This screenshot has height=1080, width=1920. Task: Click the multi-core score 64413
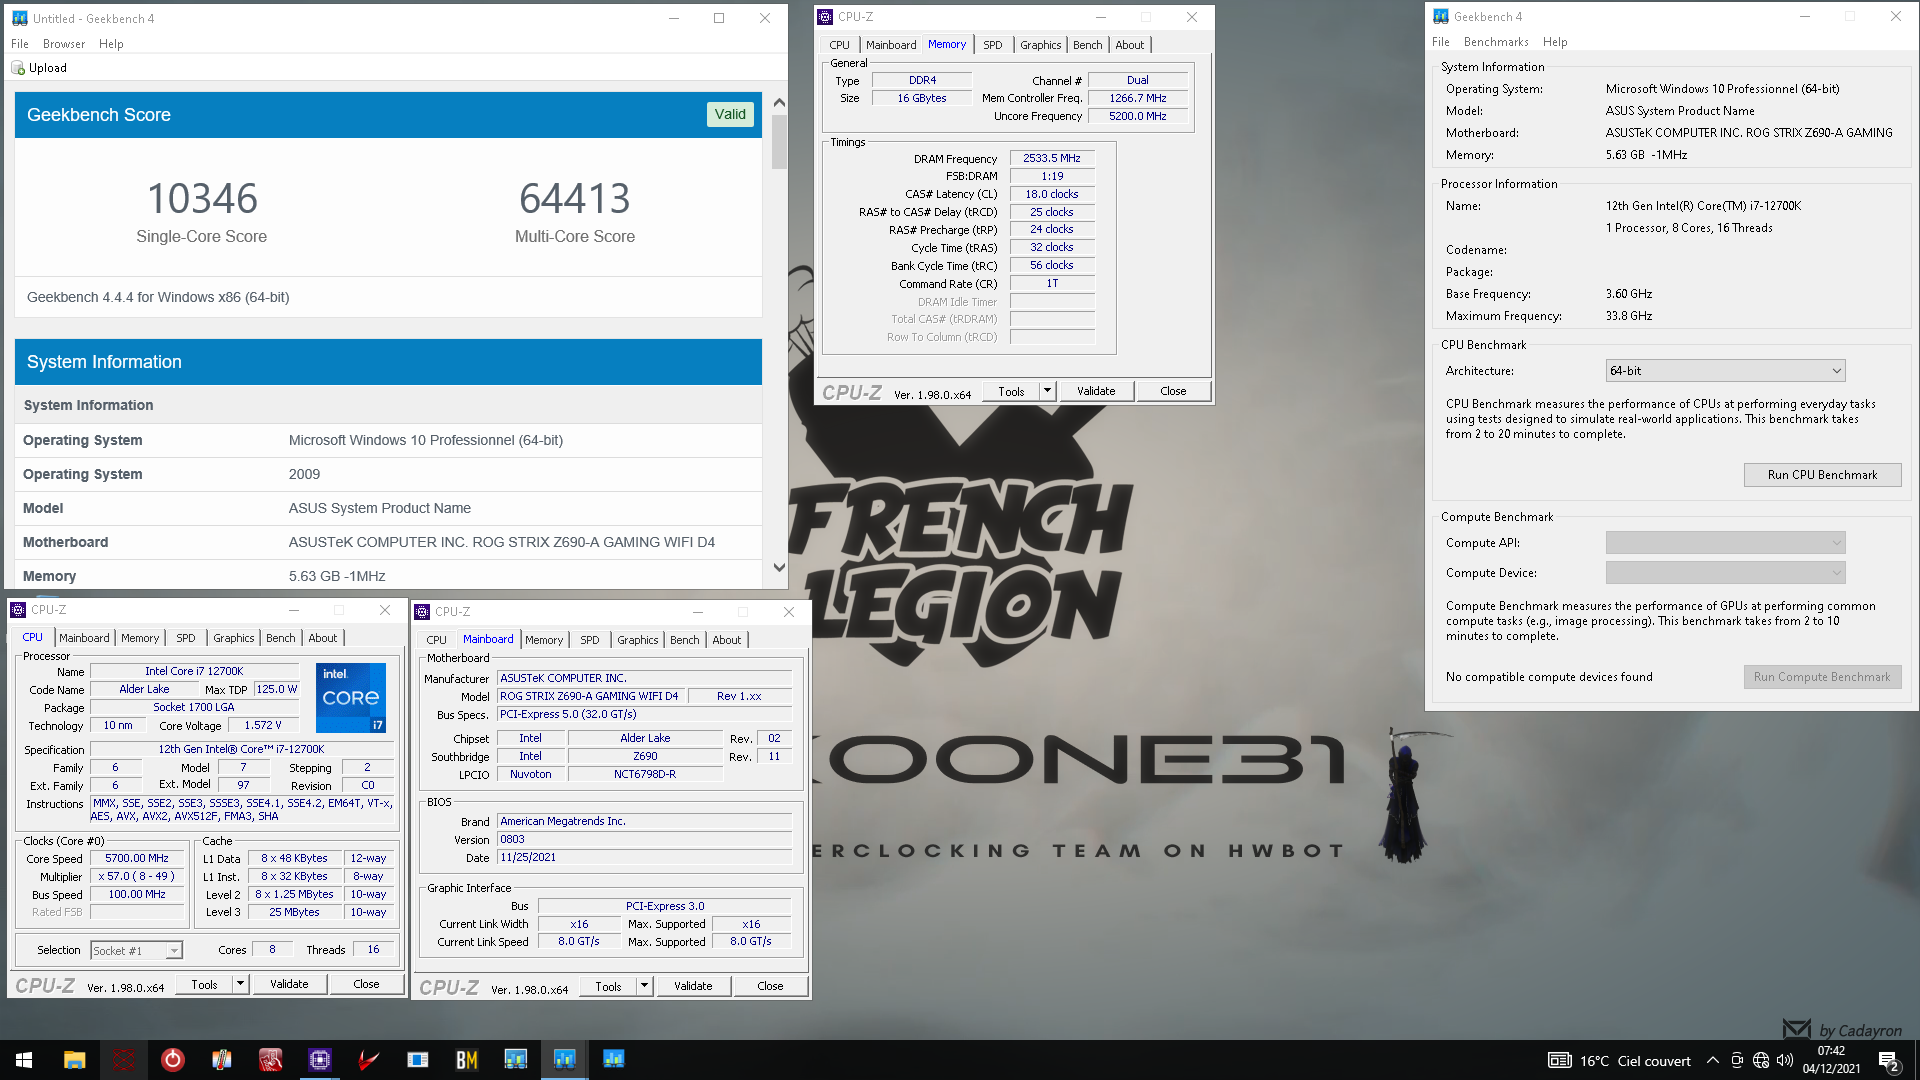(x=575, y=198)
